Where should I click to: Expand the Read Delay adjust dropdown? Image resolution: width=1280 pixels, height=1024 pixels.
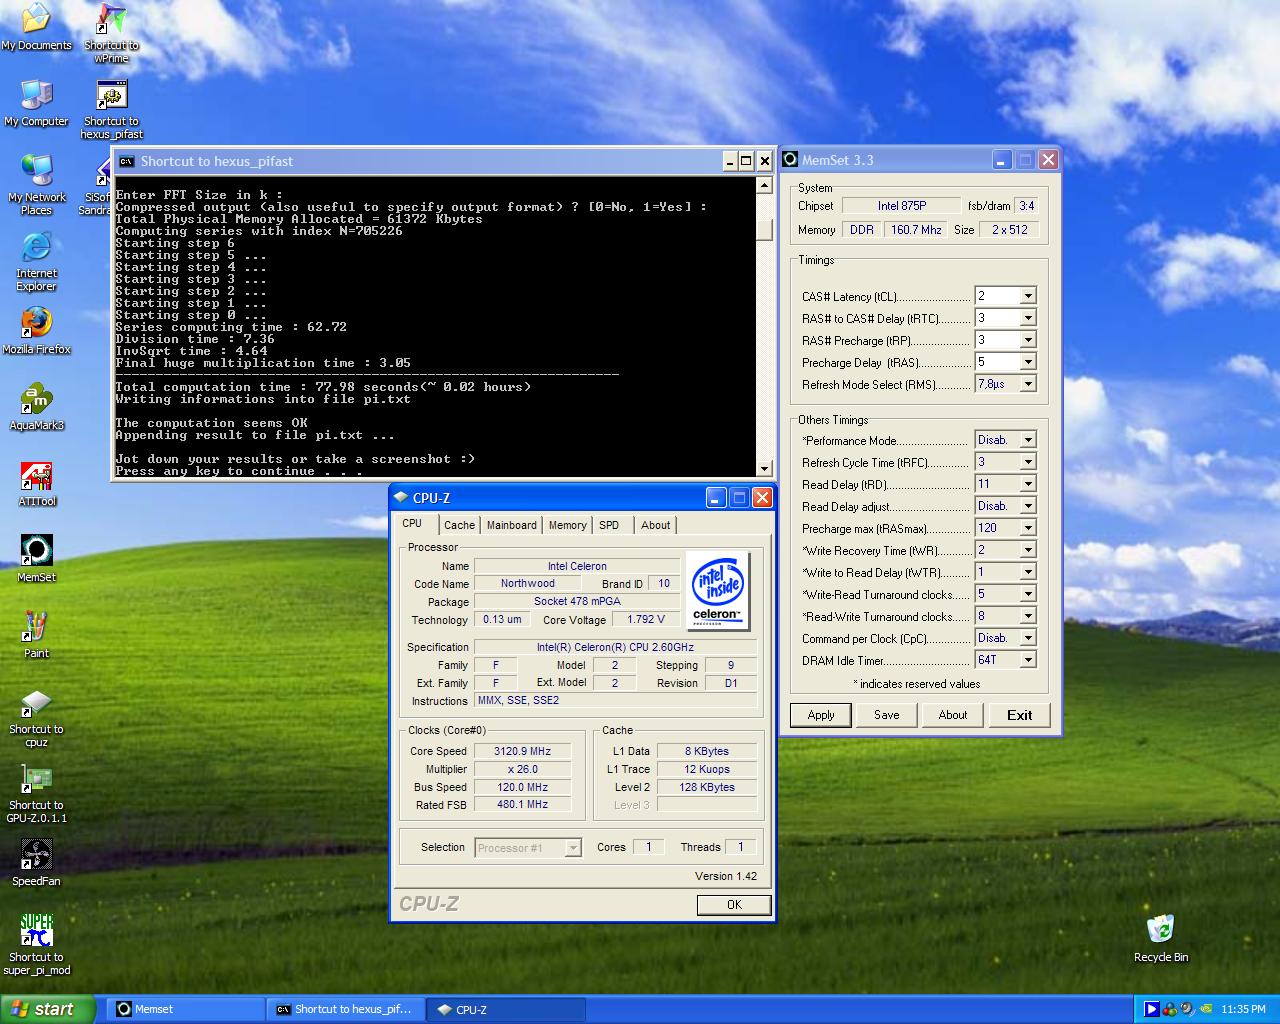(1027, 506)
